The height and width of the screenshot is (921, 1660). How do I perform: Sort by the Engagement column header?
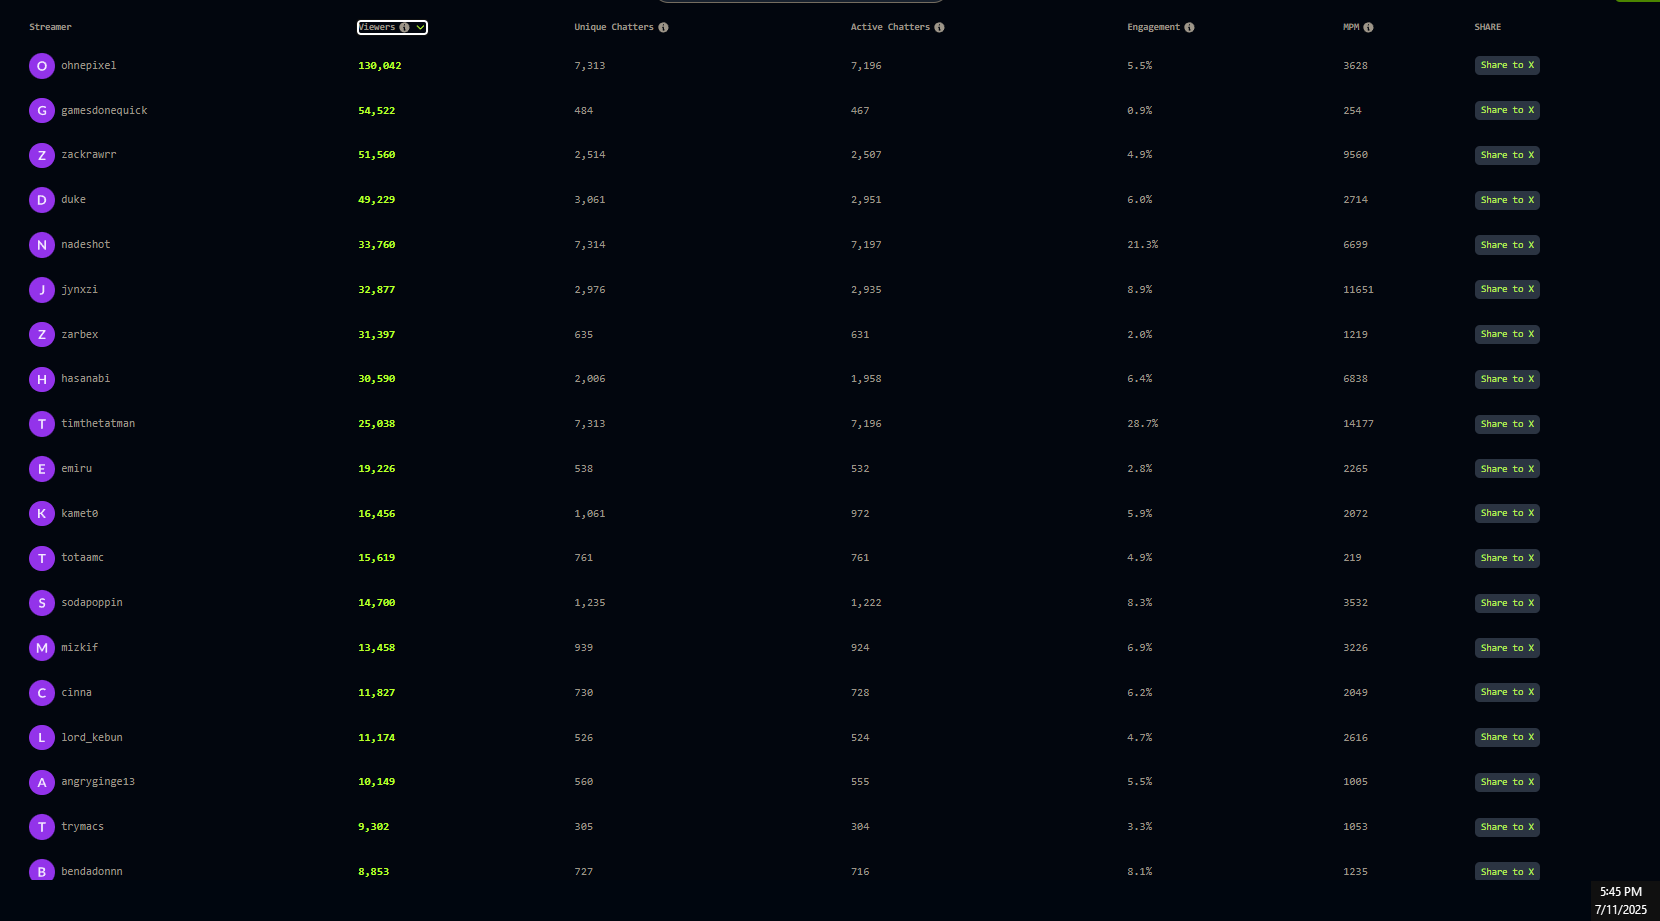click(1153, 27)
